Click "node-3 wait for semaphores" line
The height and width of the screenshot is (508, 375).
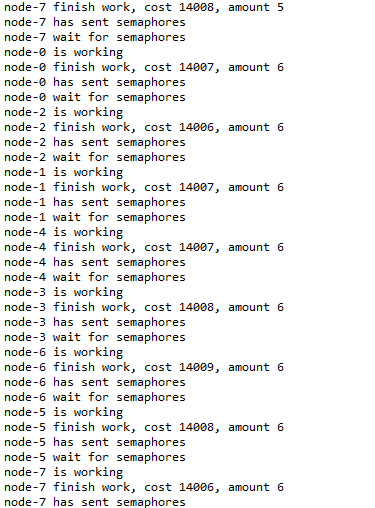[95, 337]
